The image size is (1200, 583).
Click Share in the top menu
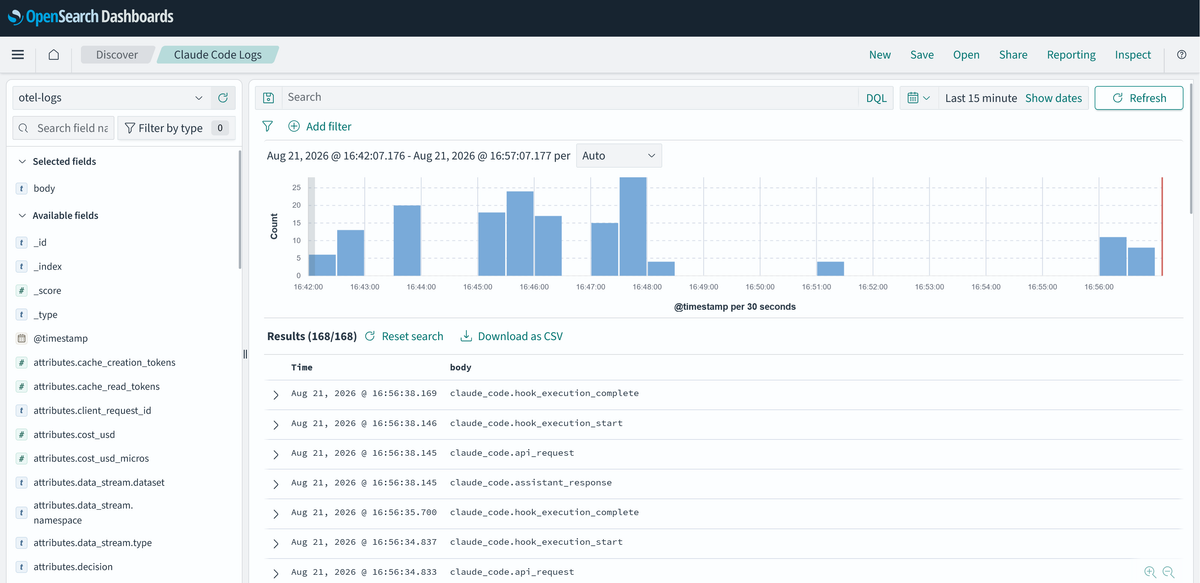click(x=1013, y=55)
